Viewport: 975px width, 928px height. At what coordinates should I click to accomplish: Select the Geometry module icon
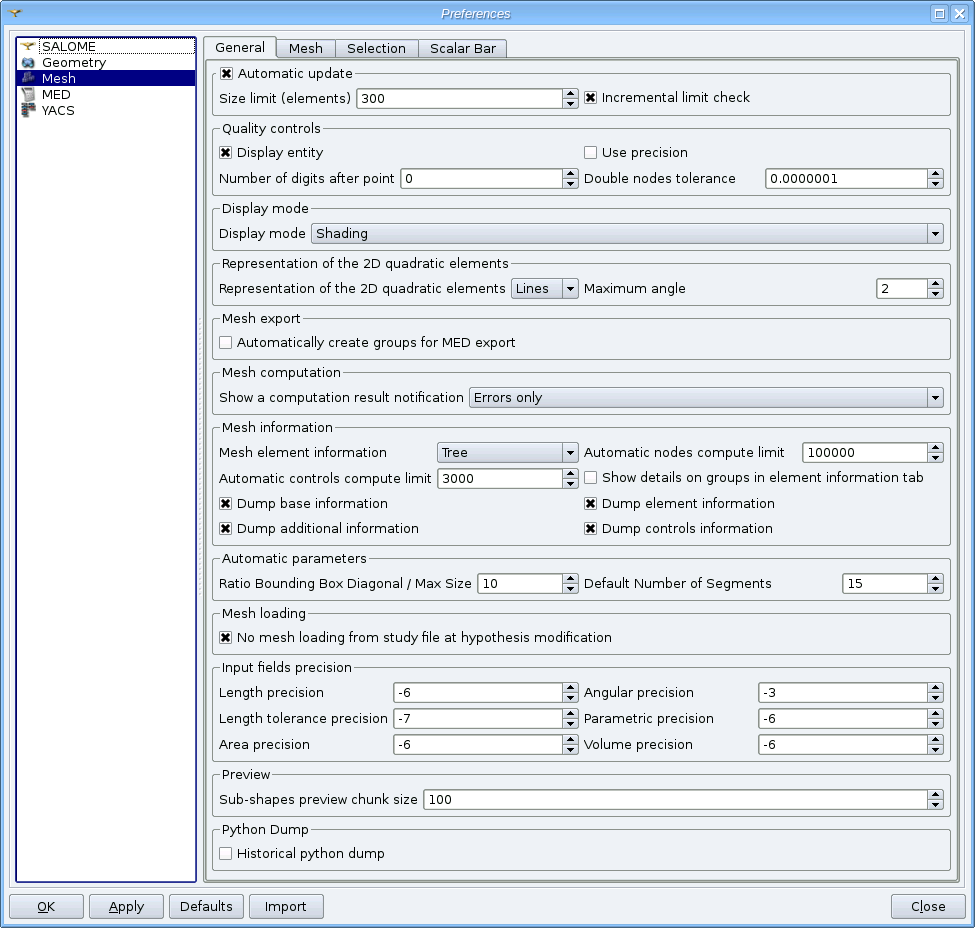(x=27, y=62)
